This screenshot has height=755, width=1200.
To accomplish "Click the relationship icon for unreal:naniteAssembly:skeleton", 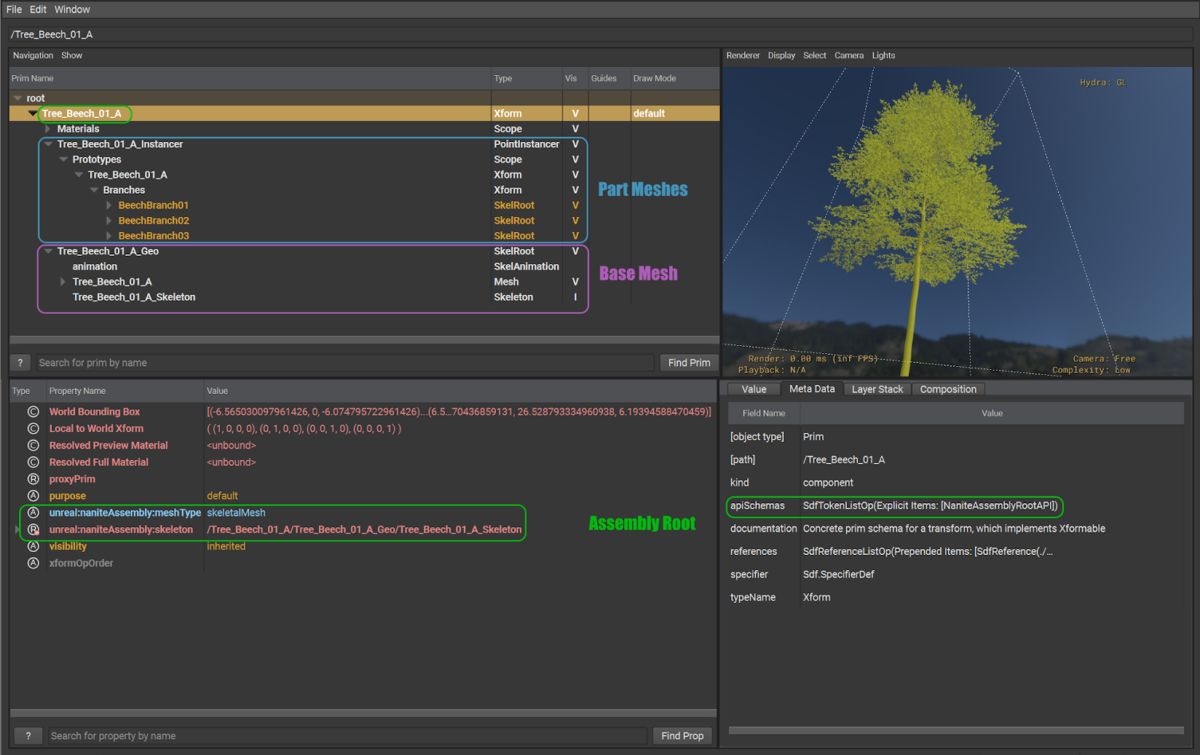I will click(33, 529).
